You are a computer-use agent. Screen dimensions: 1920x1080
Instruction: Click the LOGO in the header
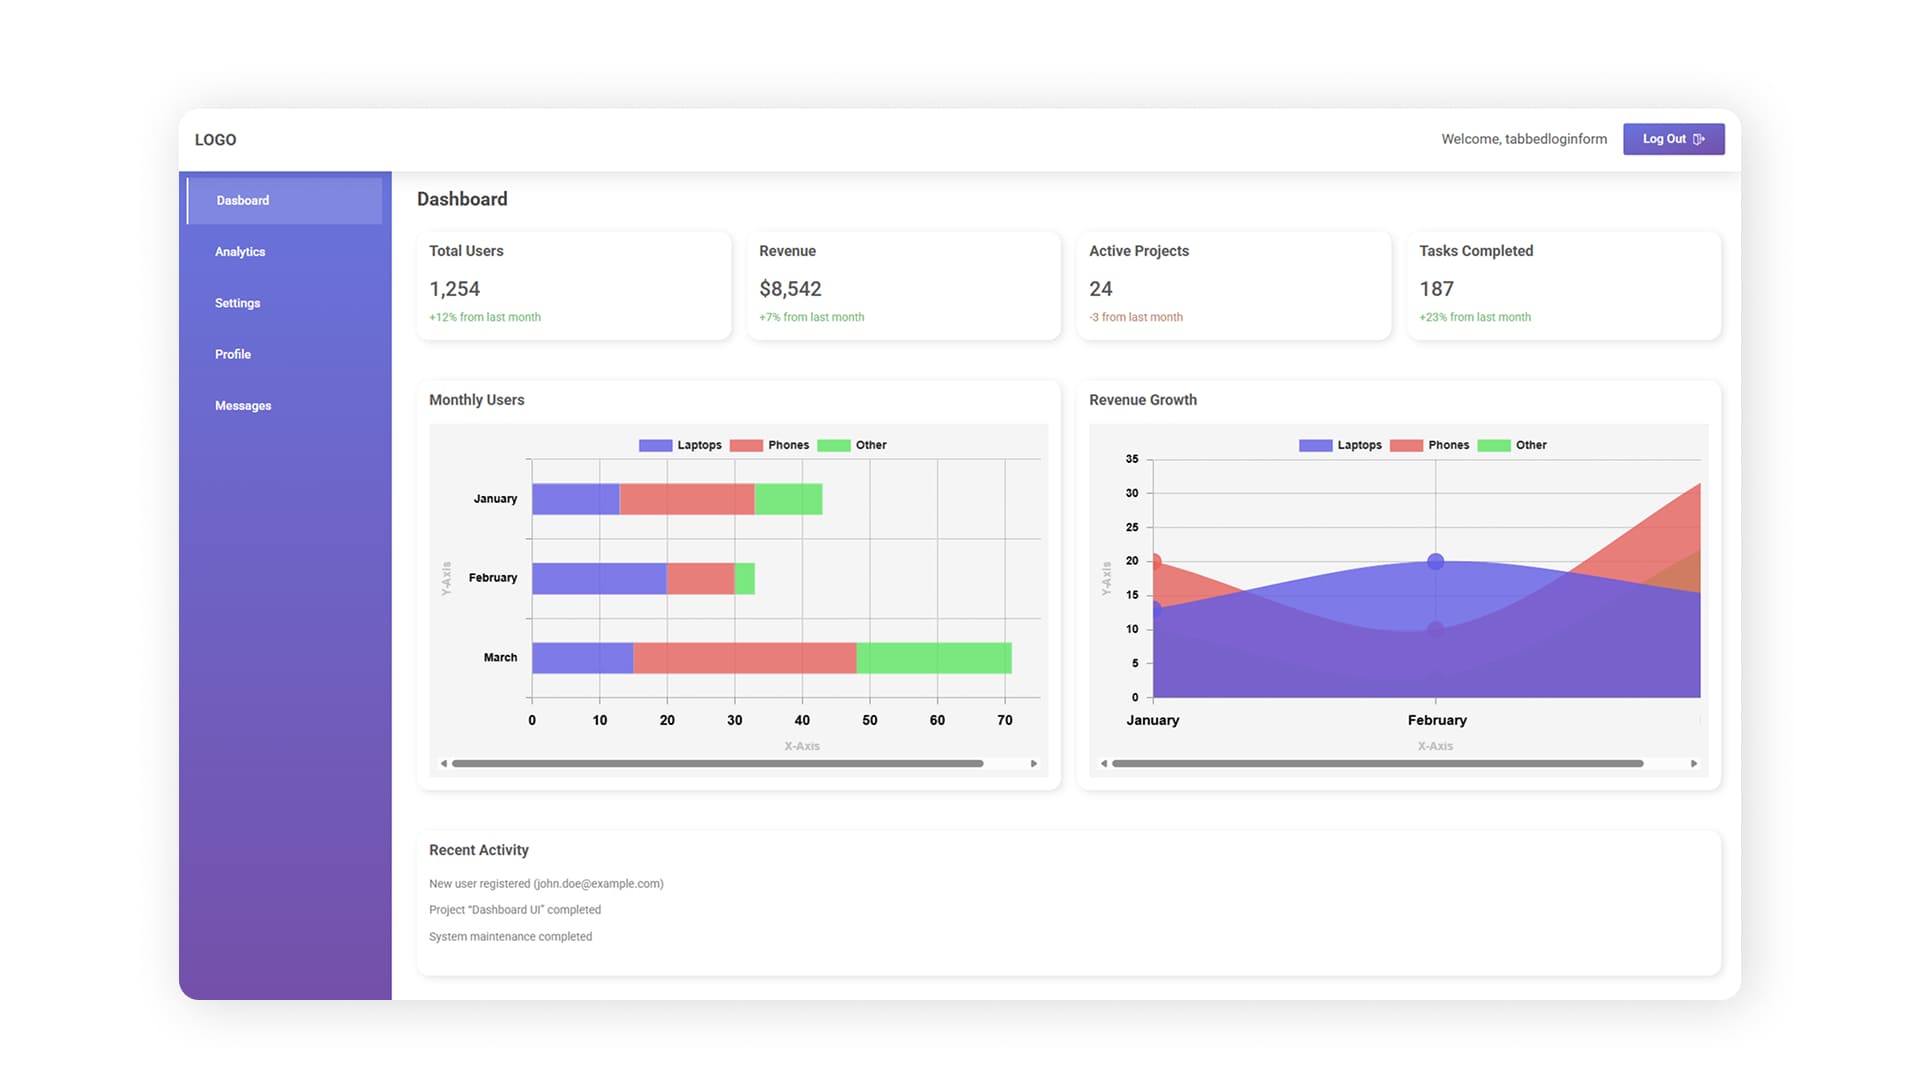pyautogui.click(x=215, y=140)
